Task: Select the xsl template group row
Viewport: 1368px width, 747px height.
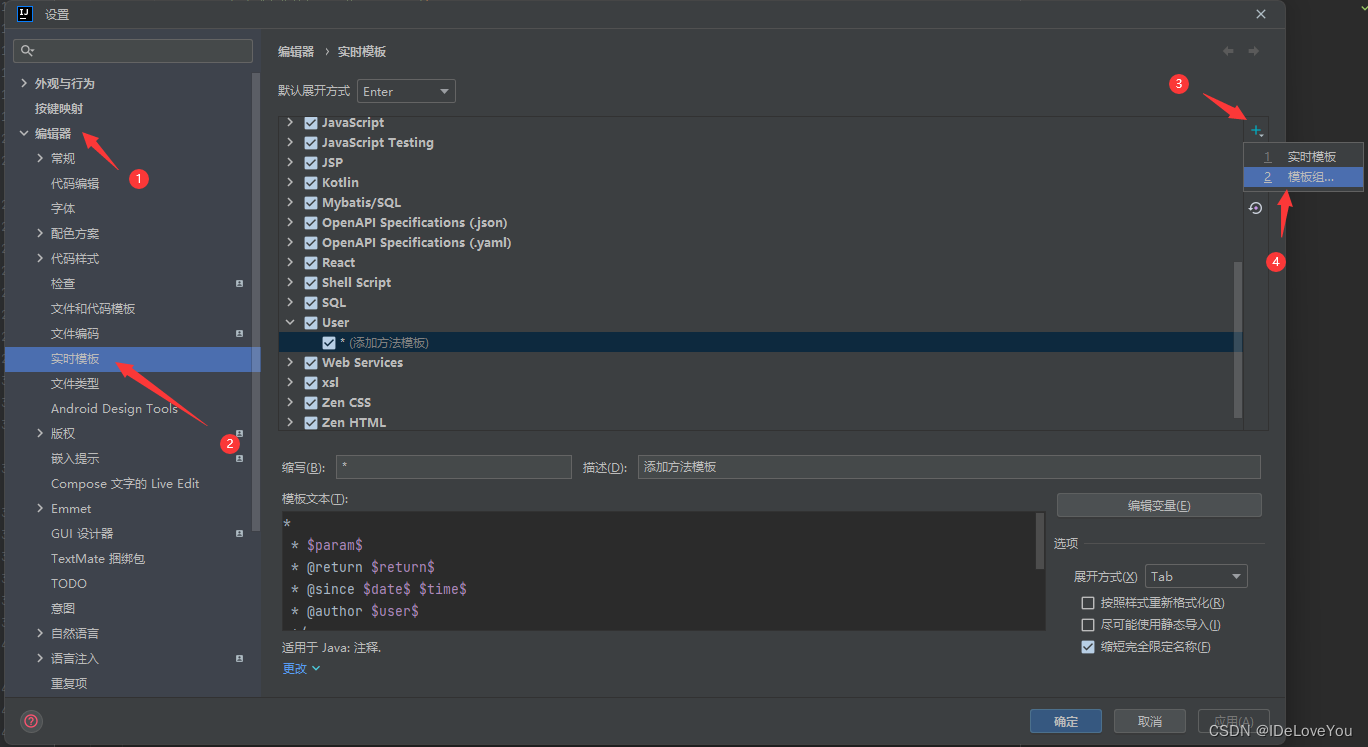Action: (760, 382)
